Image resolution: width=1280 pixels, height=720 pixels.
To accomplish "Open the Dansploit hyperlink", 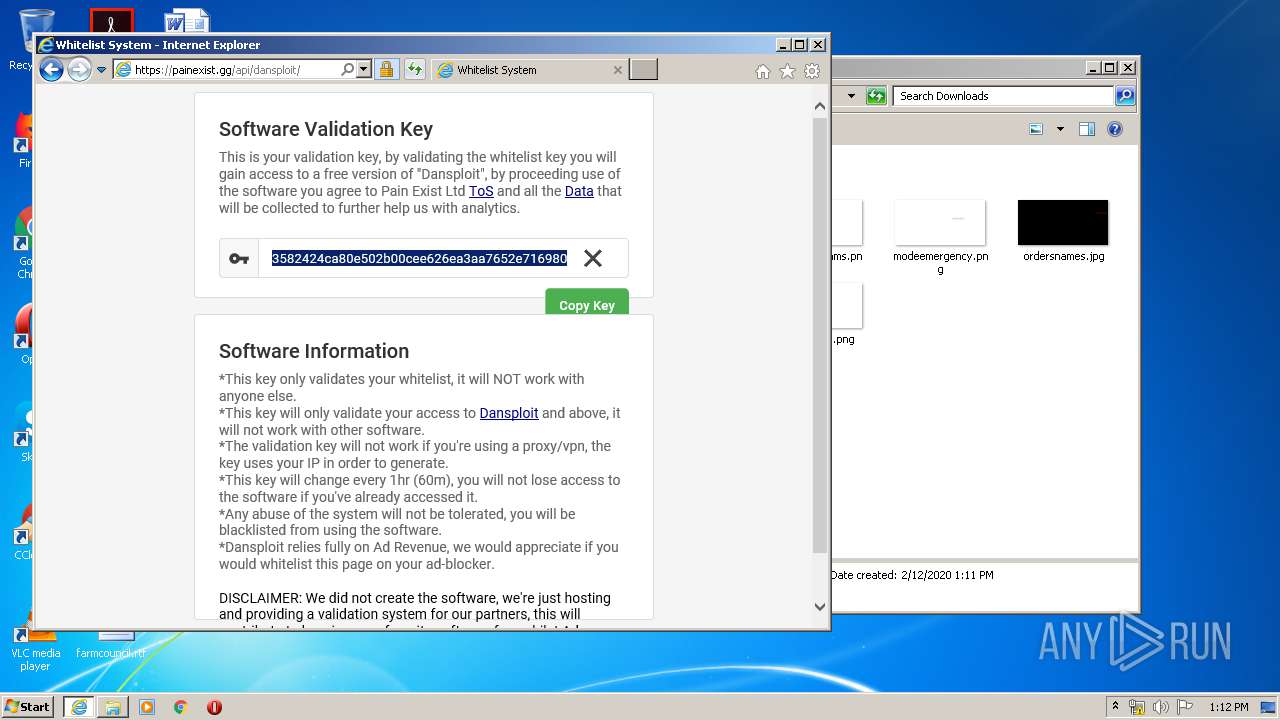I will tap(509, 413).
